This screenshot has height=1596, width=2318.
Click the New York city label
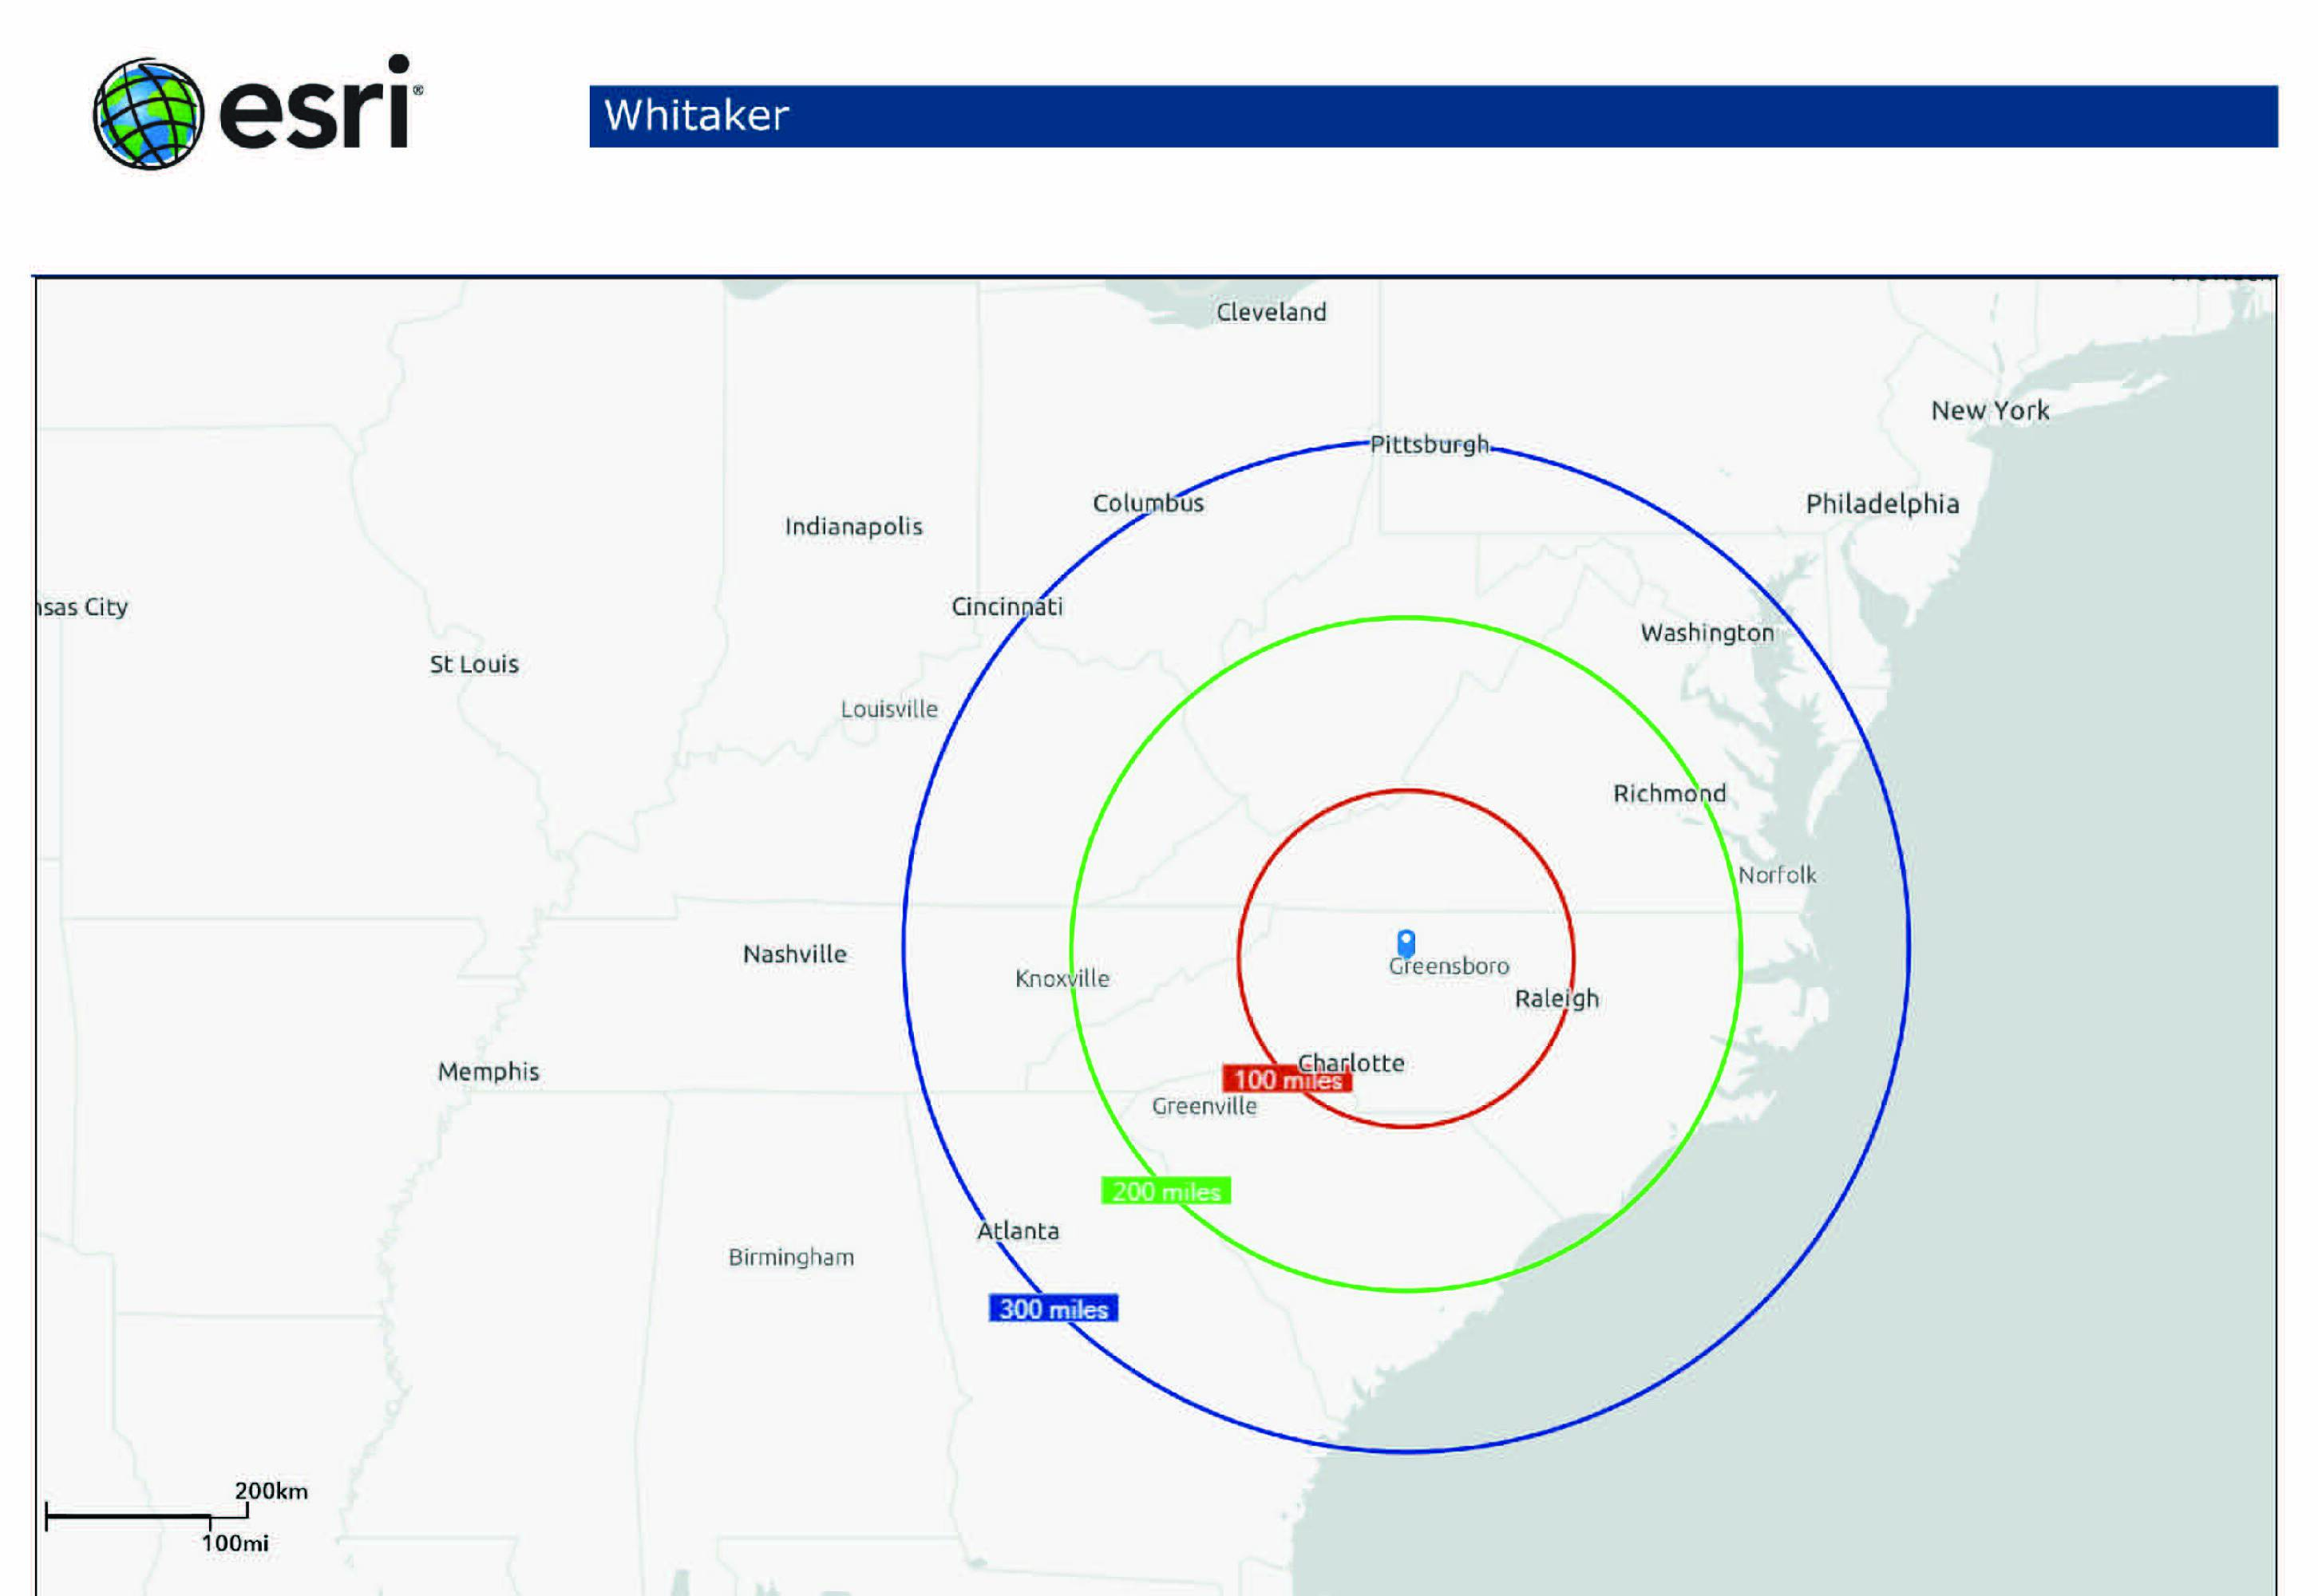tap(1989, 411)
